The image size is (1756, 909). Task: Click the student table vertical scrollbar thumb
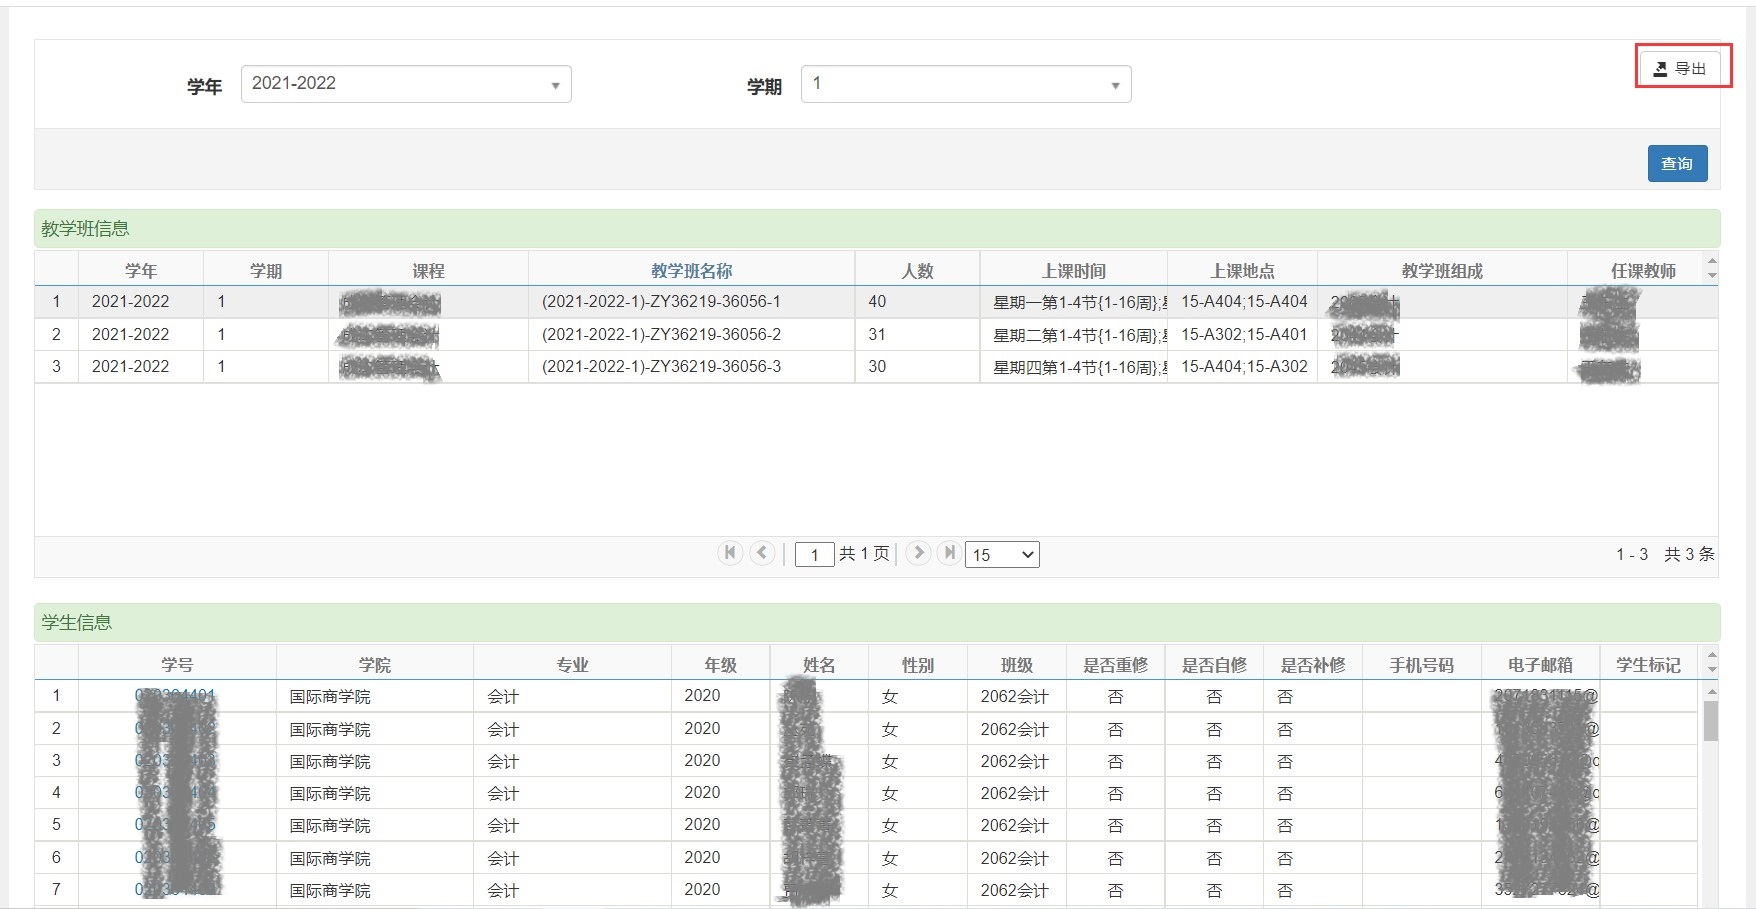(x=1711, y=721)
